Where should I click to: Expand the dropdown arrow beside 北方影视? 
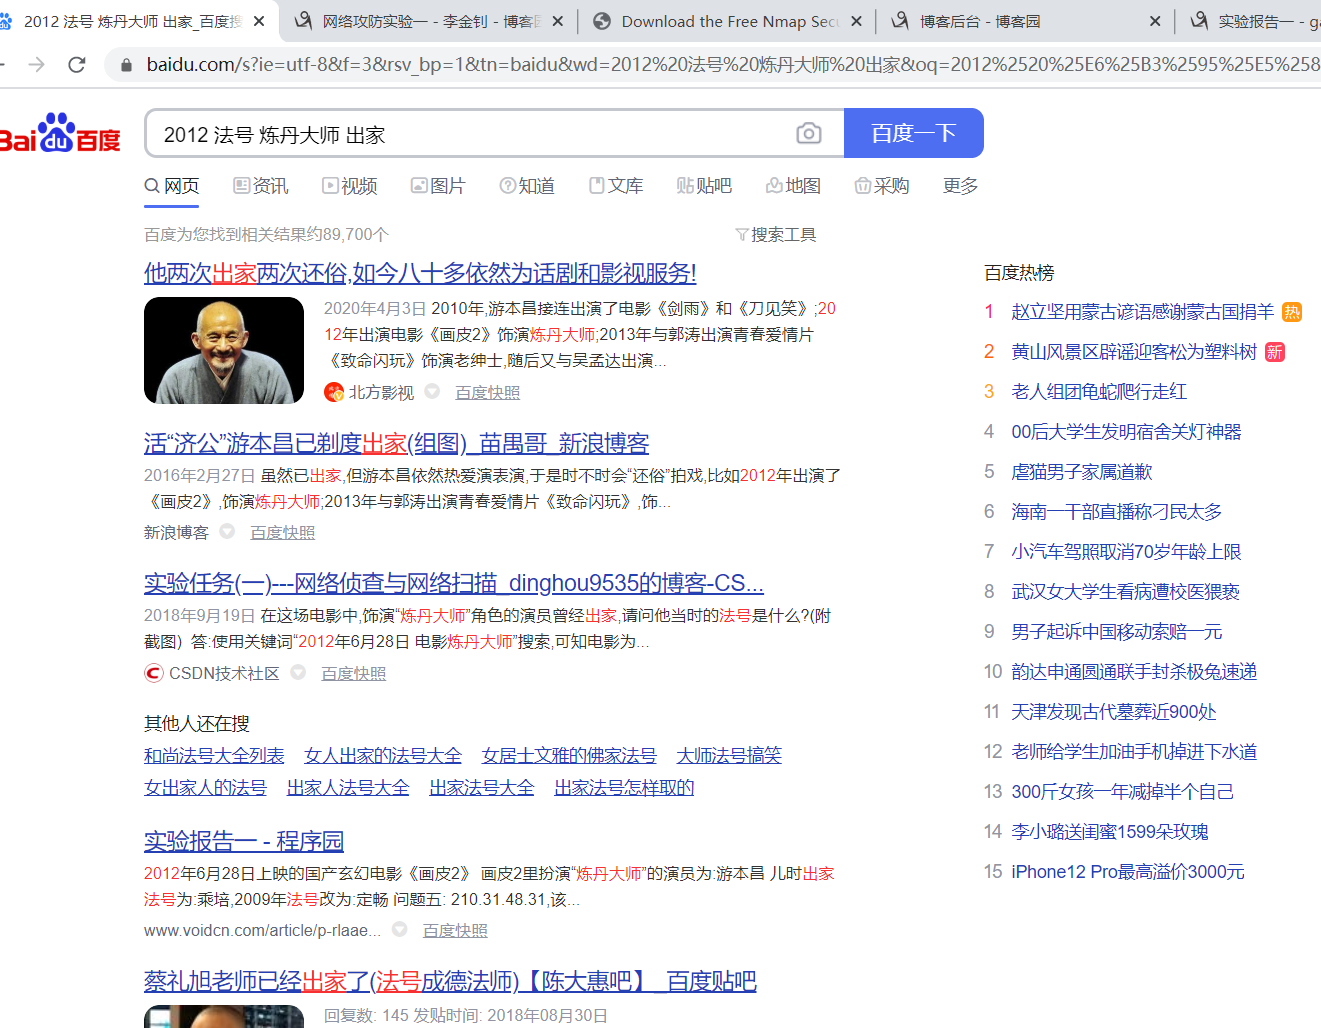432,391
